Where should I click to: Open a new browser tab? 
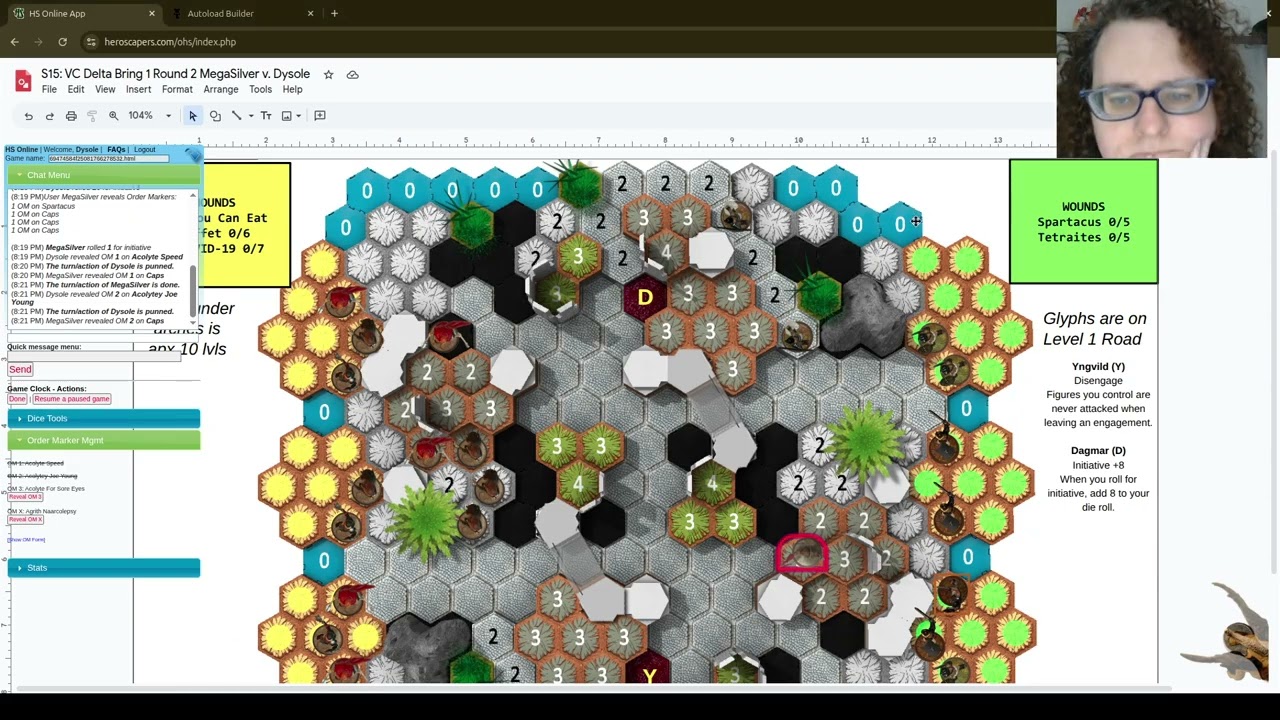334,14
